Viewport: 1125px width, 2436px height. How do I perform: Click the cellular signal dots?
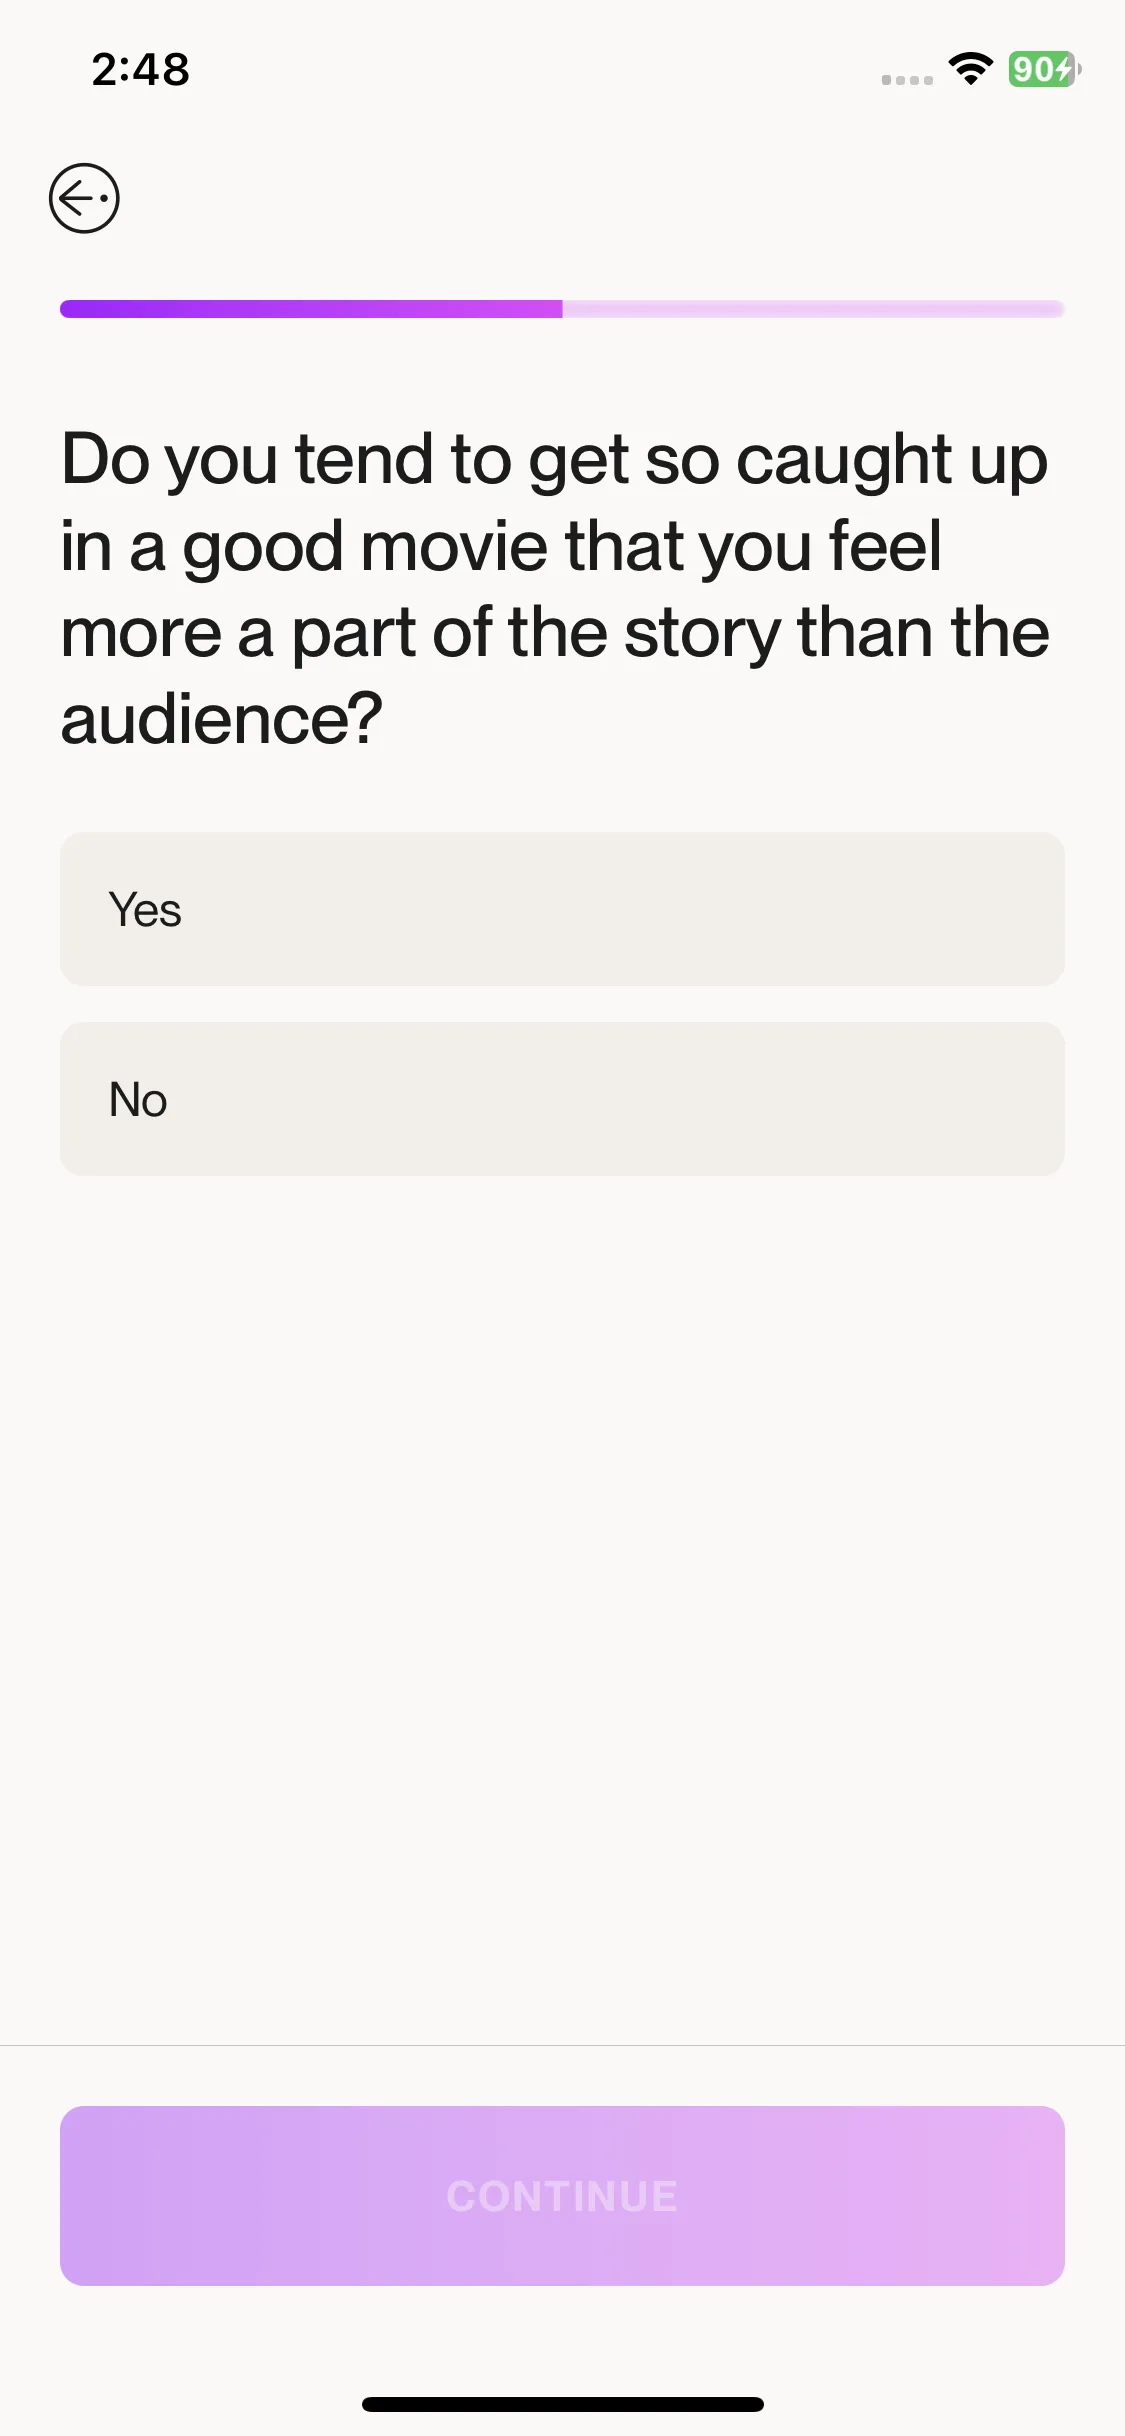[907, 79]
